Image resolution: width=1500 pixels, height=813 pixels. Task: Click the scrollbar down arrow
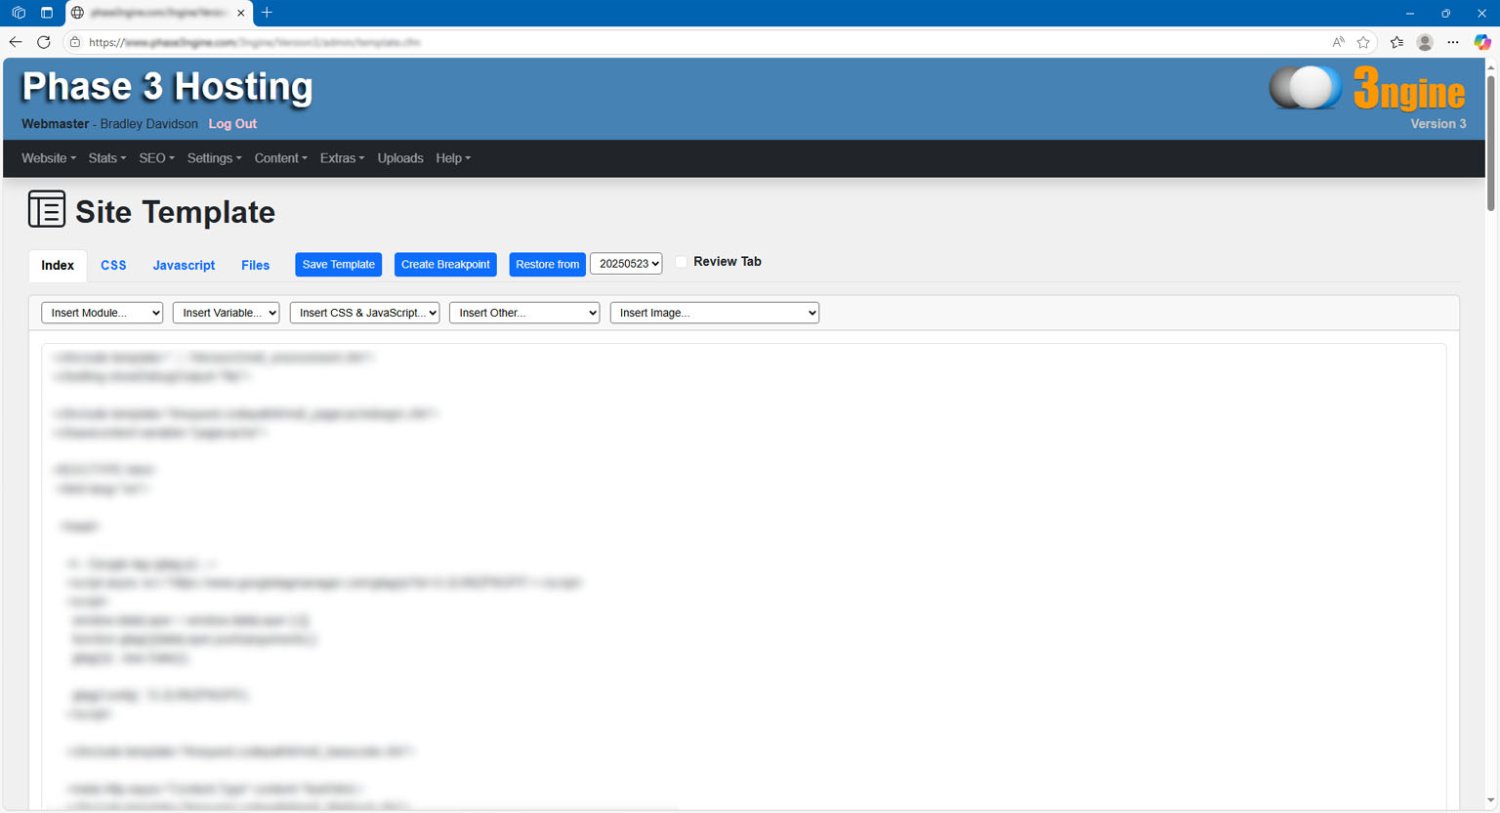coord(1491,801)
